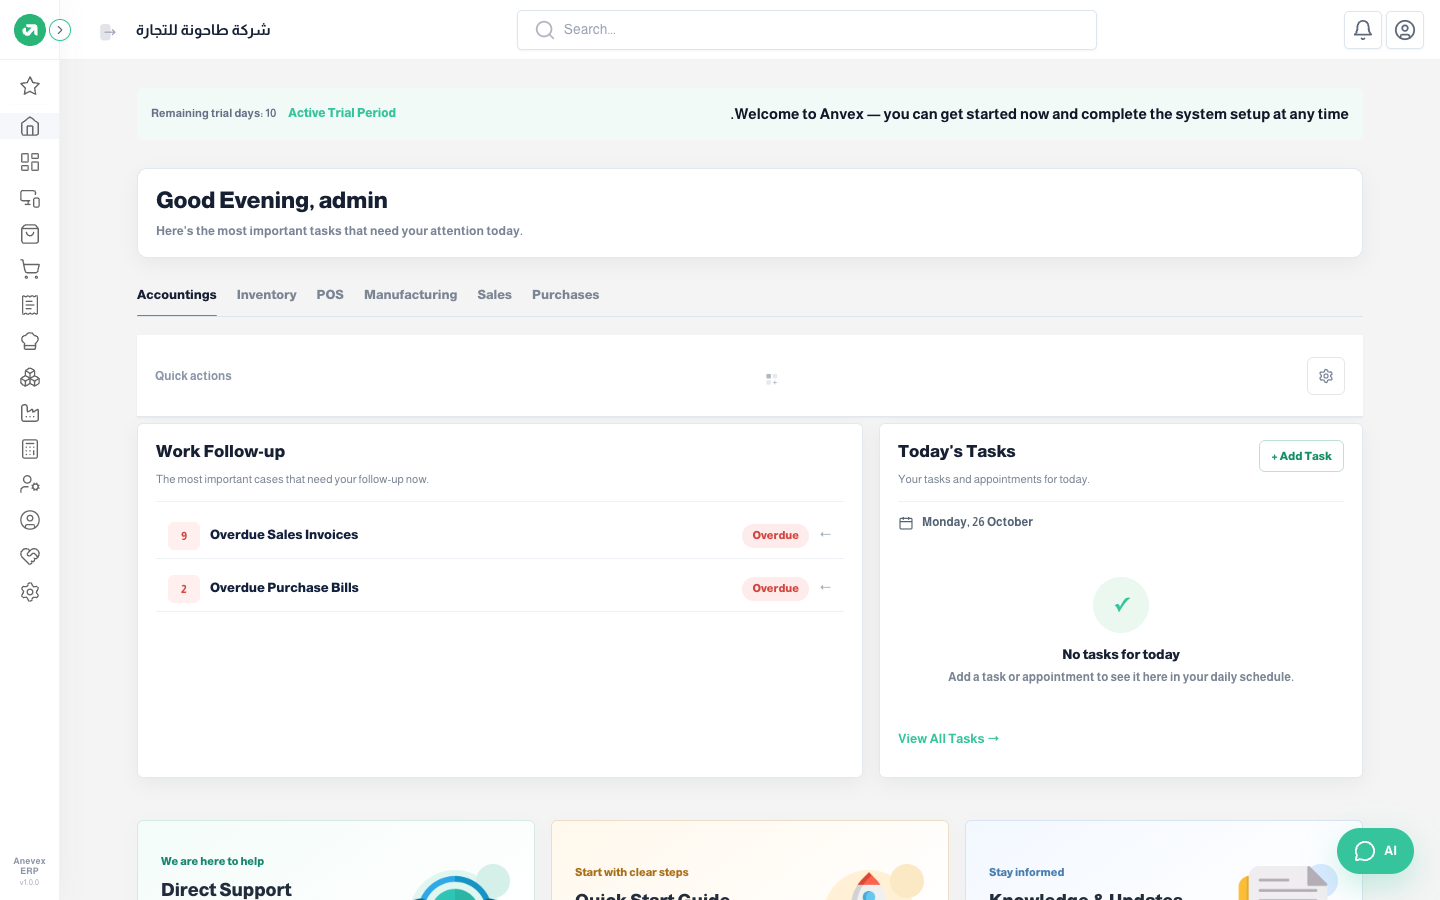Click the small grid icon in Quick actions

pos(771,379)
